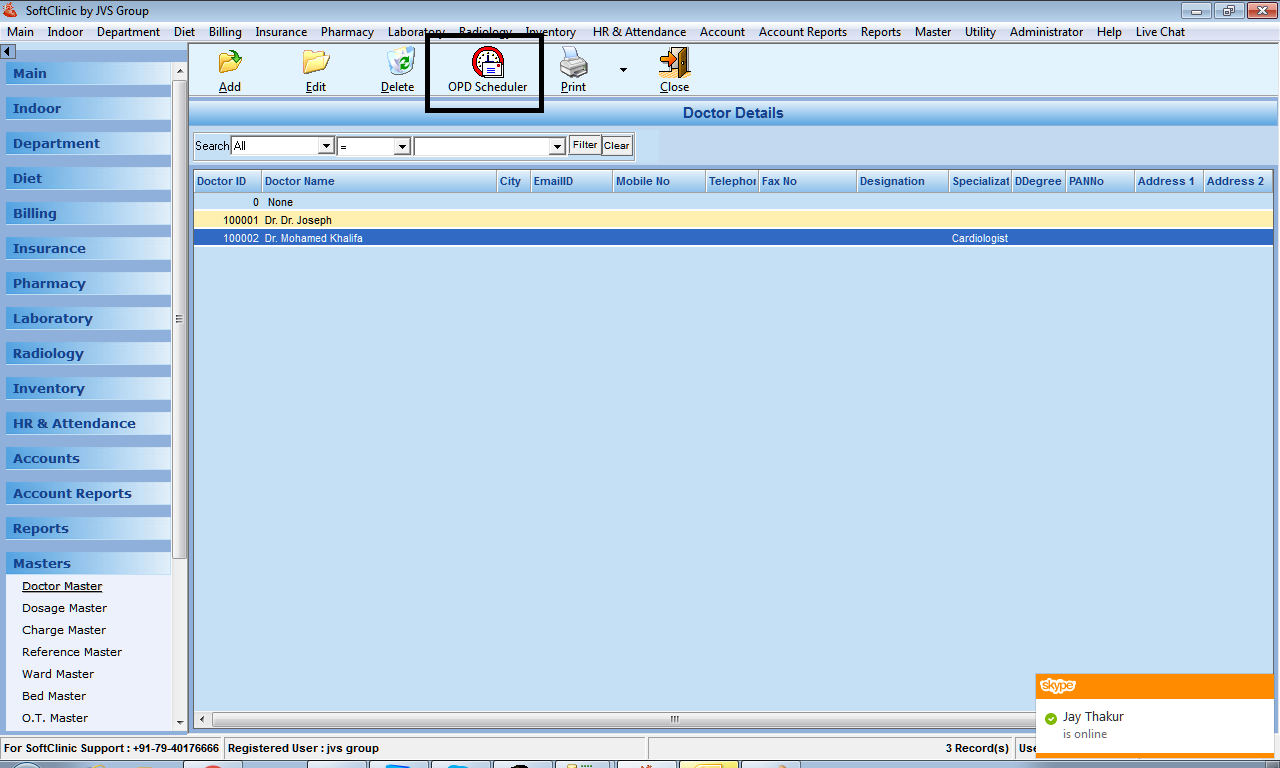Click the Skype notification logo

[x=1058, y=685]
